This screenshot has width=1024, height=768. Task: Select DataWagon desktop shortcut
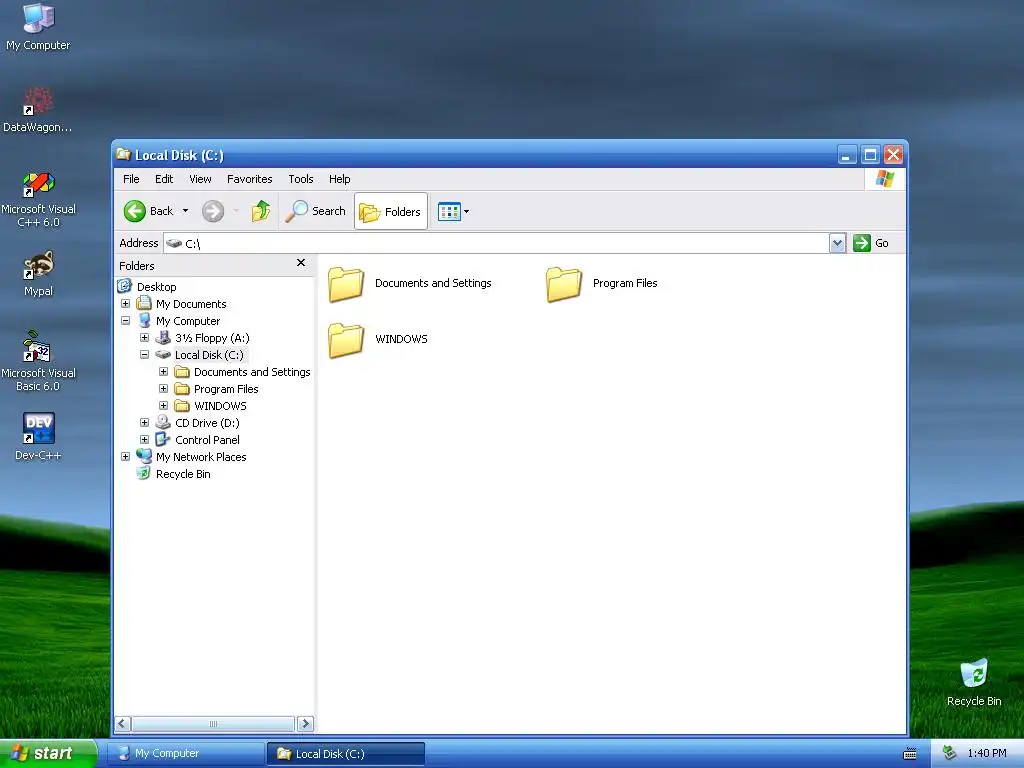pos(38,110)
